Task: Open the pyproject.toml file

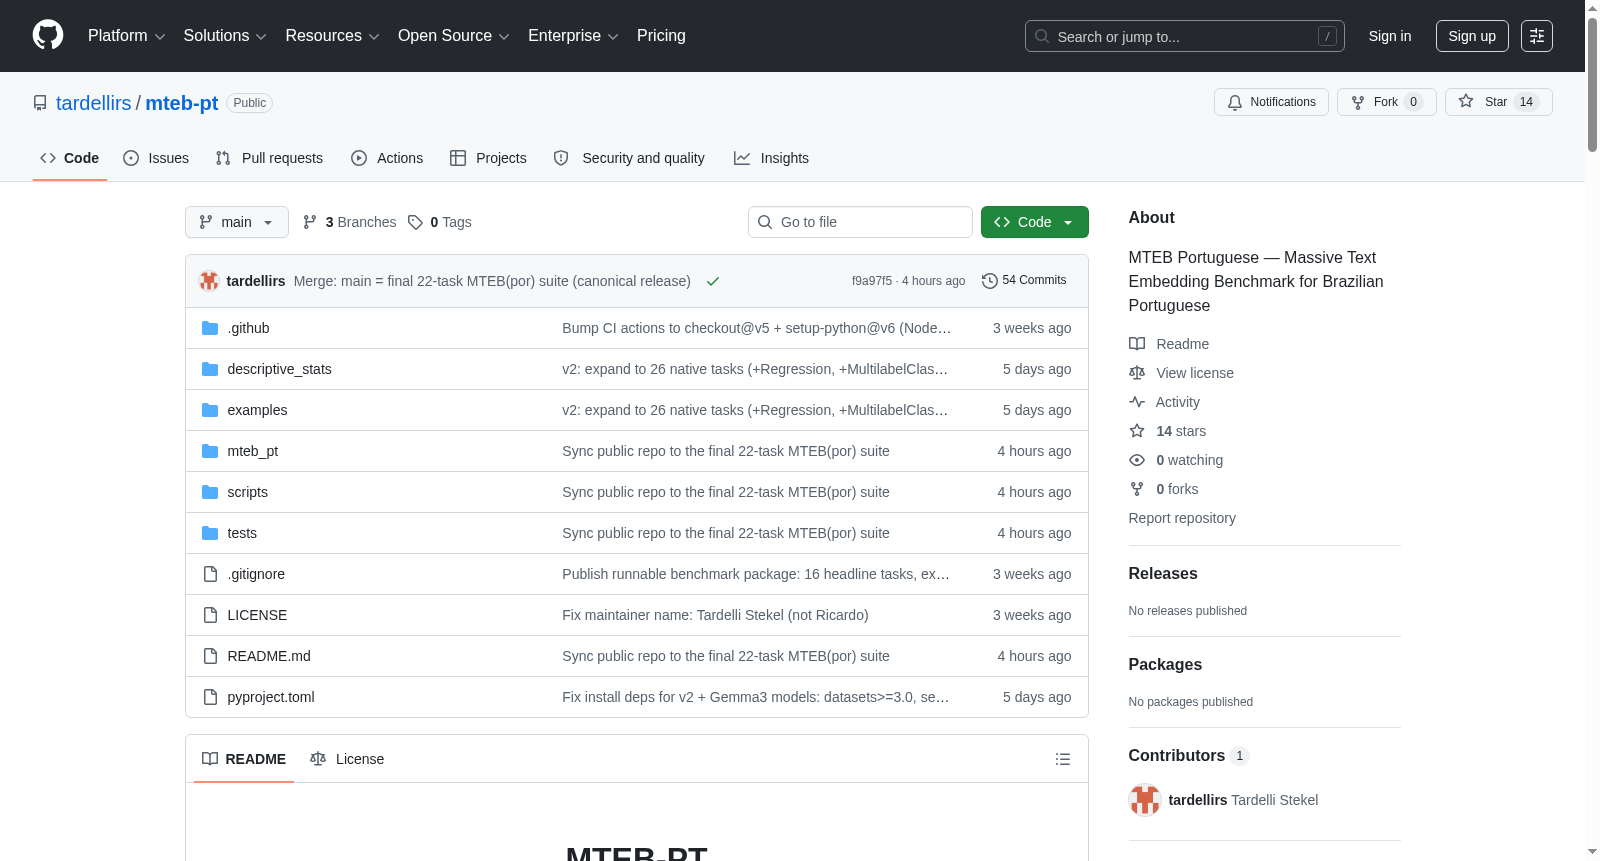Action: tap(271, 697)
